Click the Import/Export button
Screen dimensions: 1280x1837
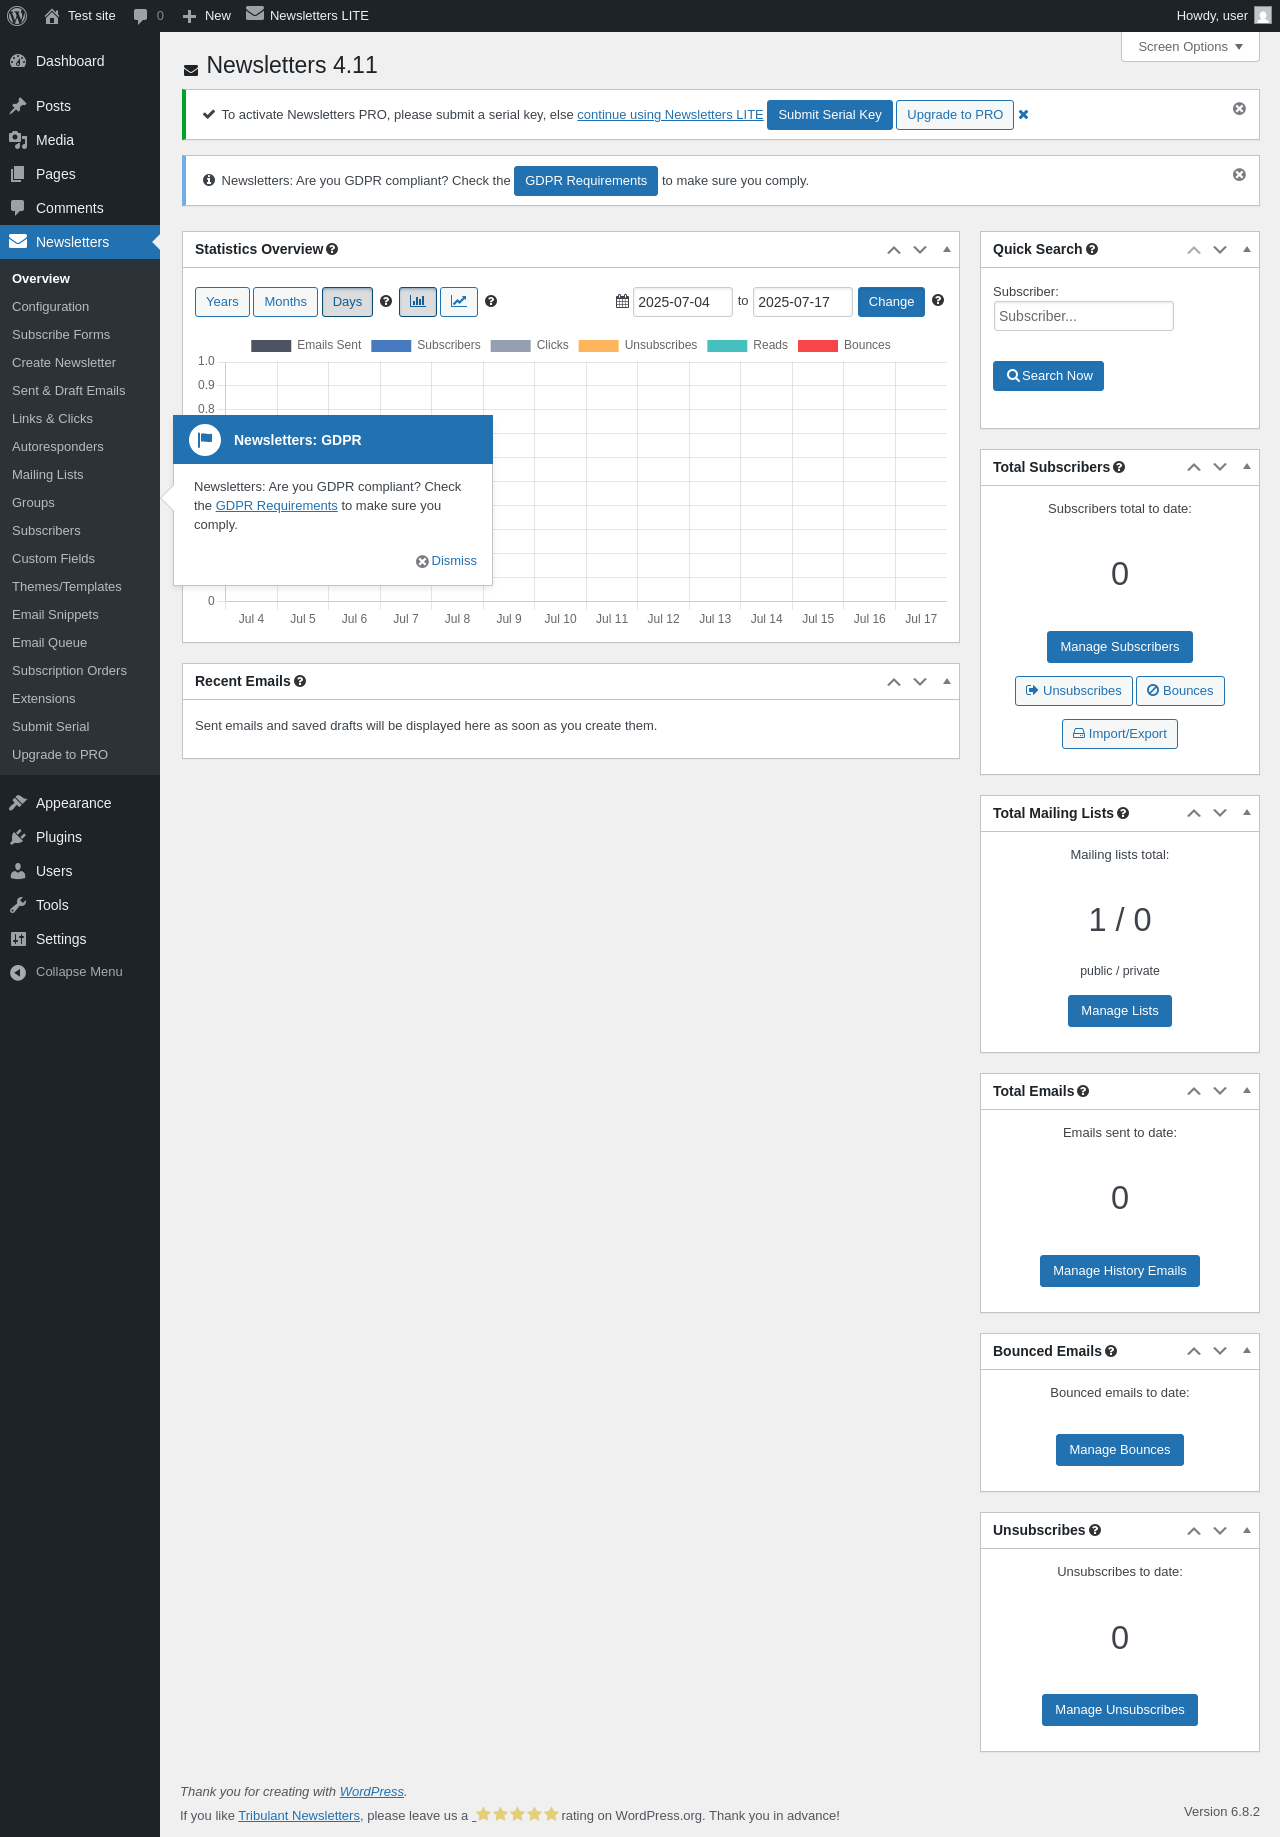[1120, 734]
